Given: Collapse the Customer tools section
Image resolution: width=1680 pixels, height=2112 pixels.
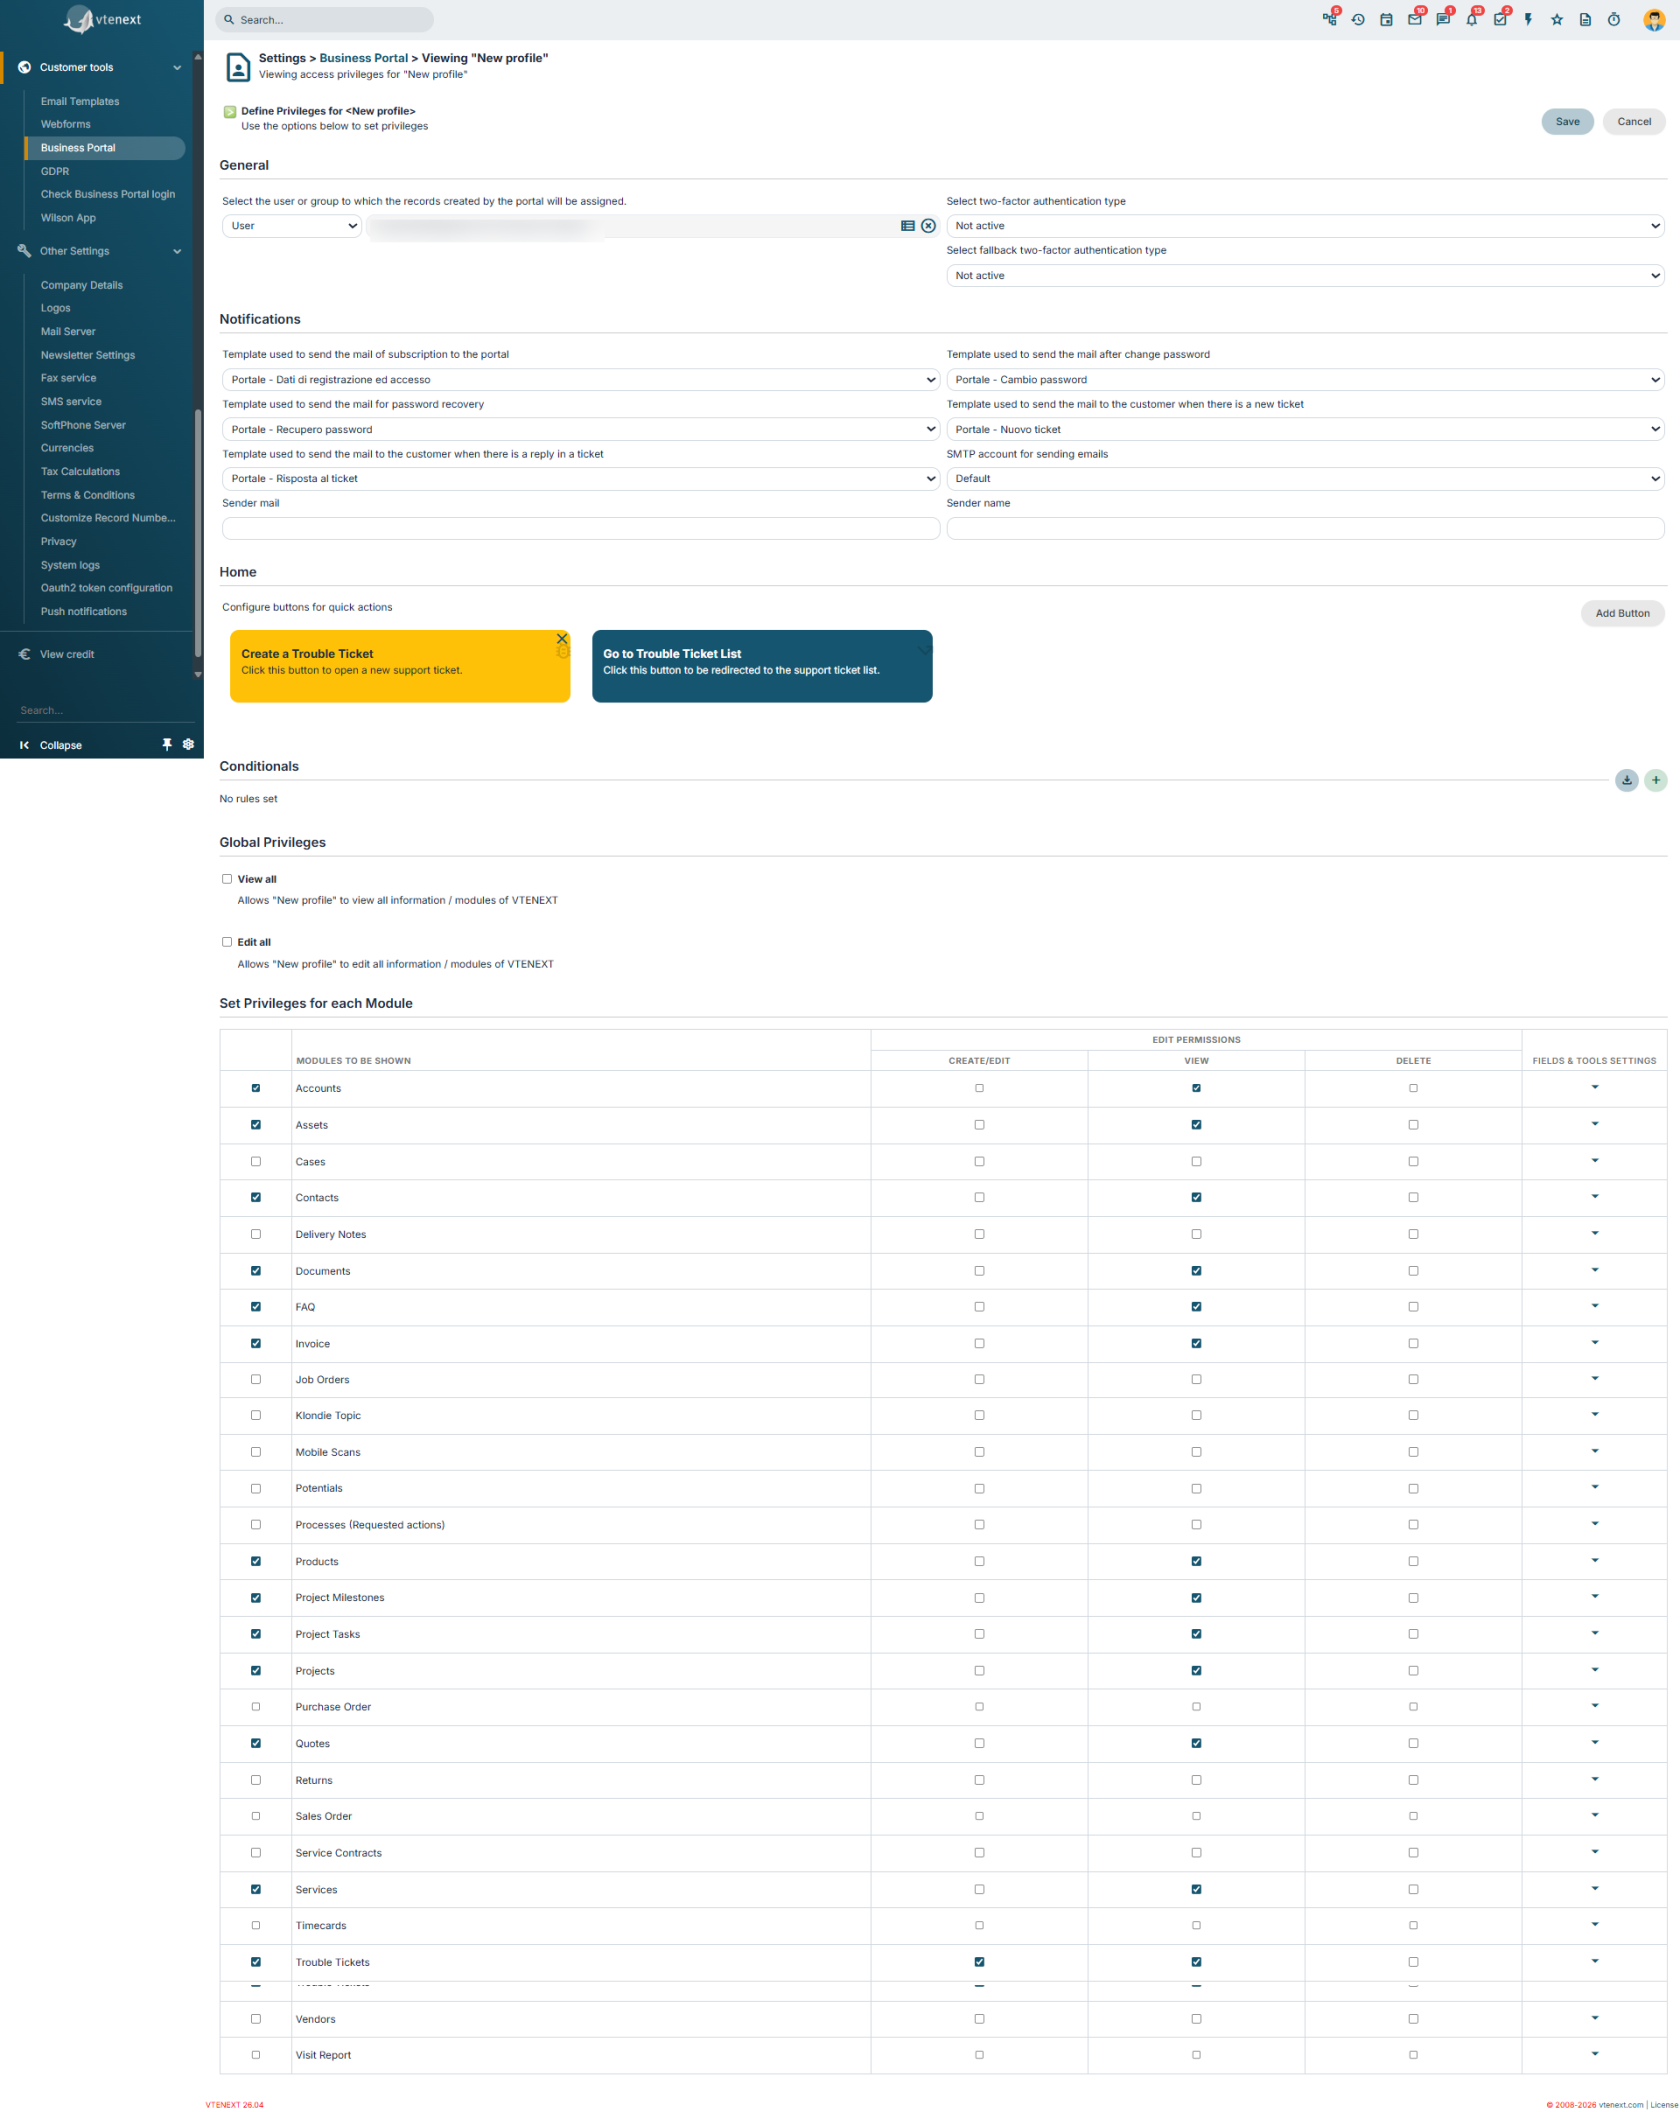Looking at the screenshot, I should pos(177,68).
